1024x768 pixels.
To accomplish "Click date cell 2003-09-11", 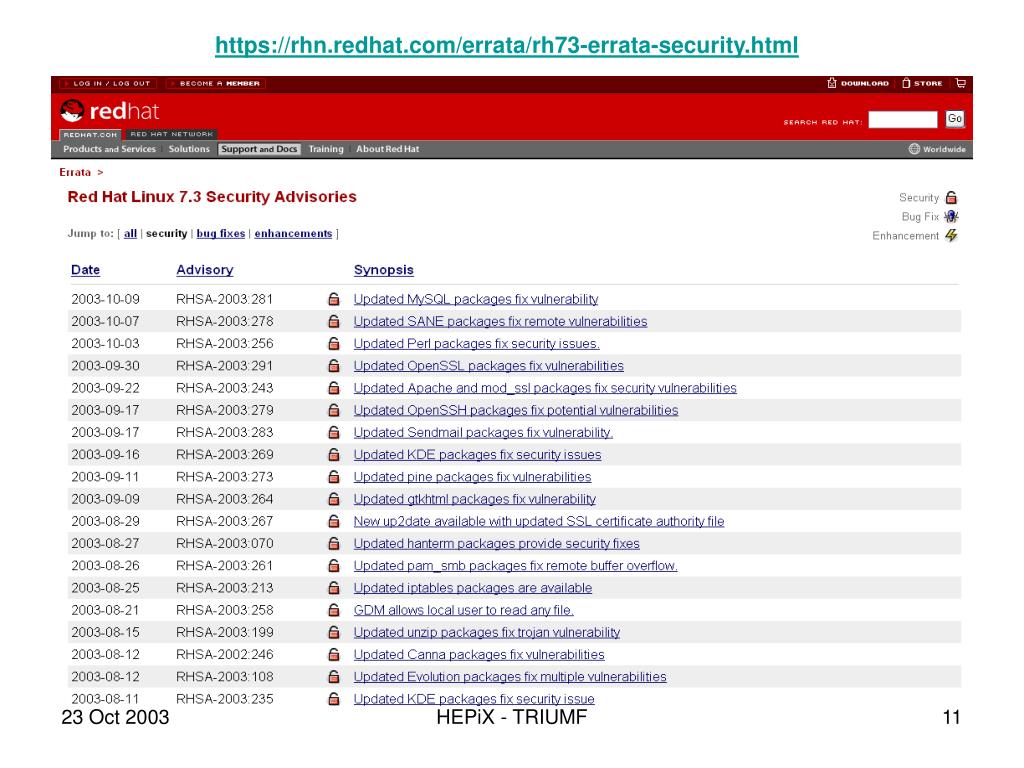I will (x=105, y=477).
